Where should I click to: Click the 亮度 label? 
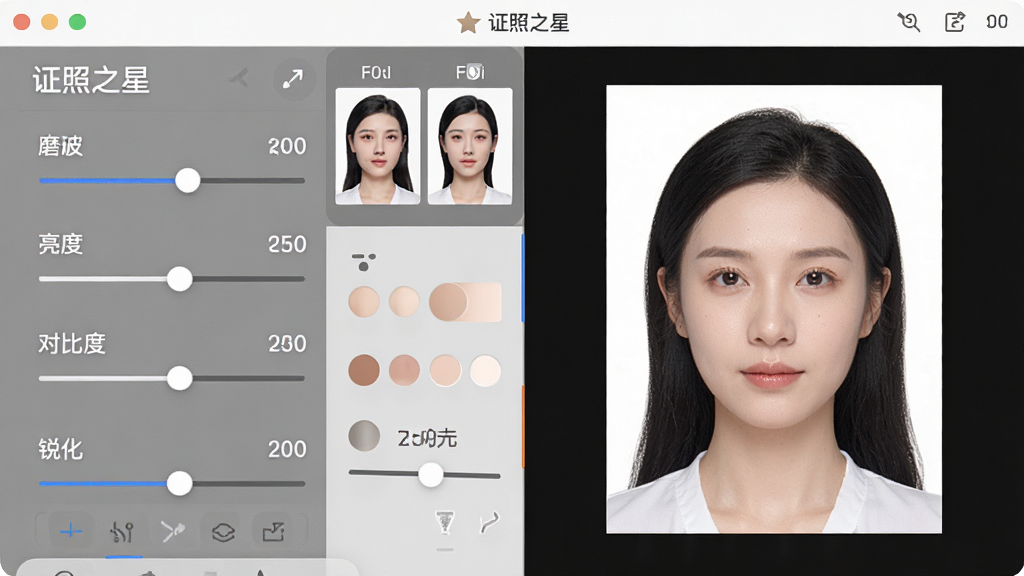click(x=60, y=244)
